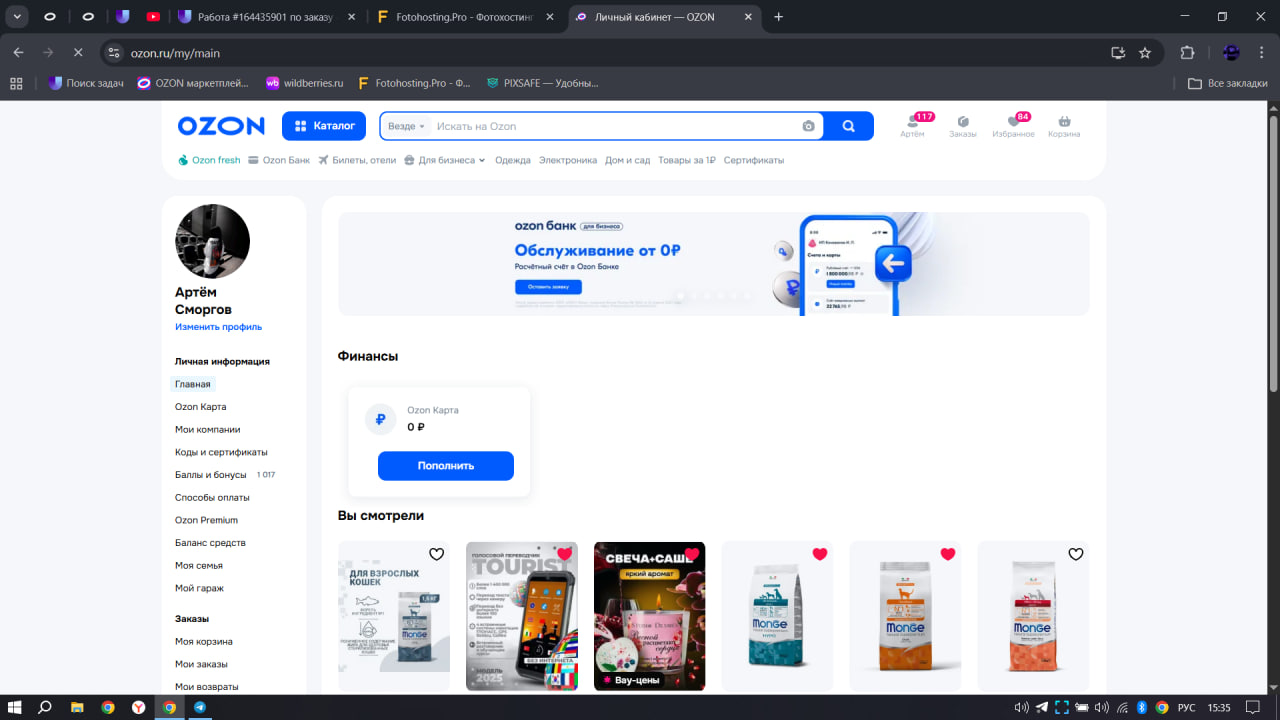Open Моя корзина in the sidebar
This screenshot has height=720, width=1280.
(x=204, y=641)
